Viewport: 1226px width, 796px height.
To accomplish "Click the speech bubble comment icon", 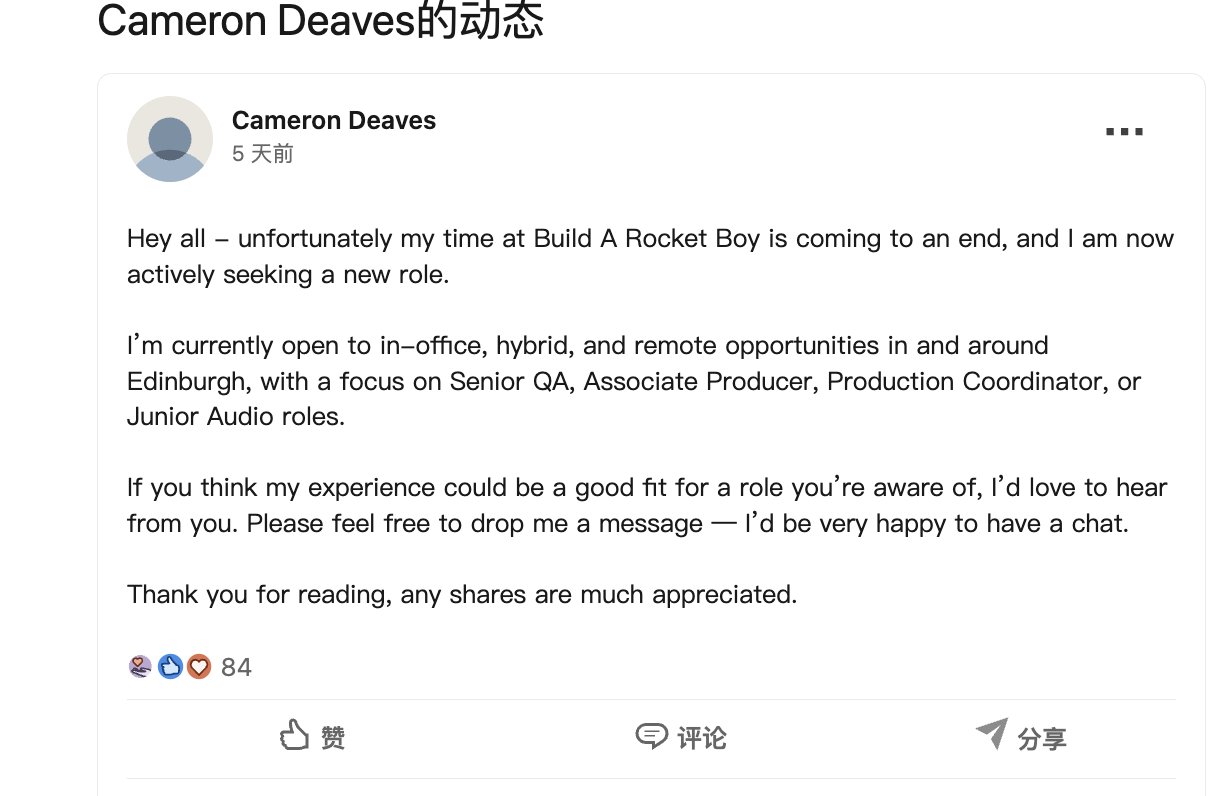I will [651, 737].
